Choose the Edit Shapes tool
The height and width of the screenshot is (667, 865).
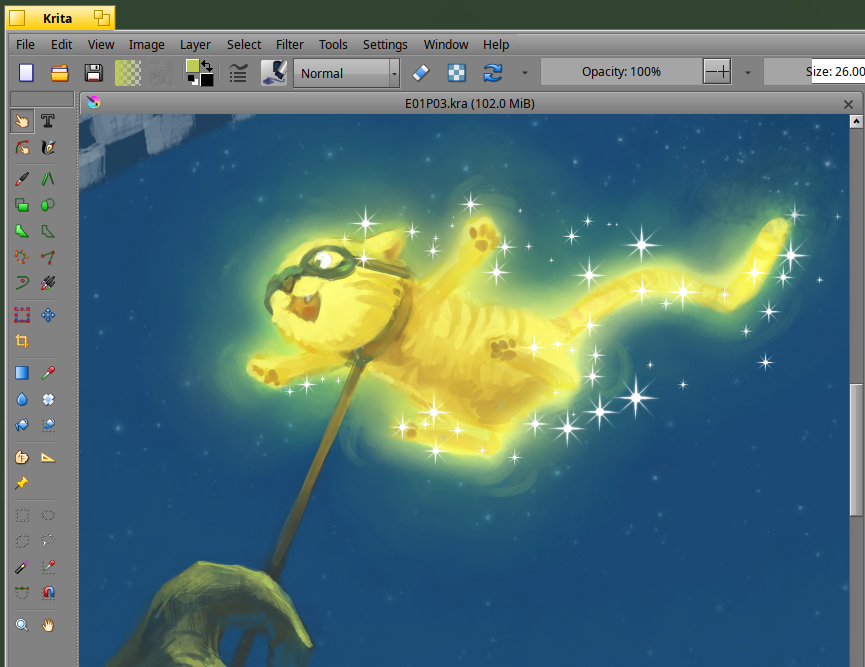coord(22,147)
